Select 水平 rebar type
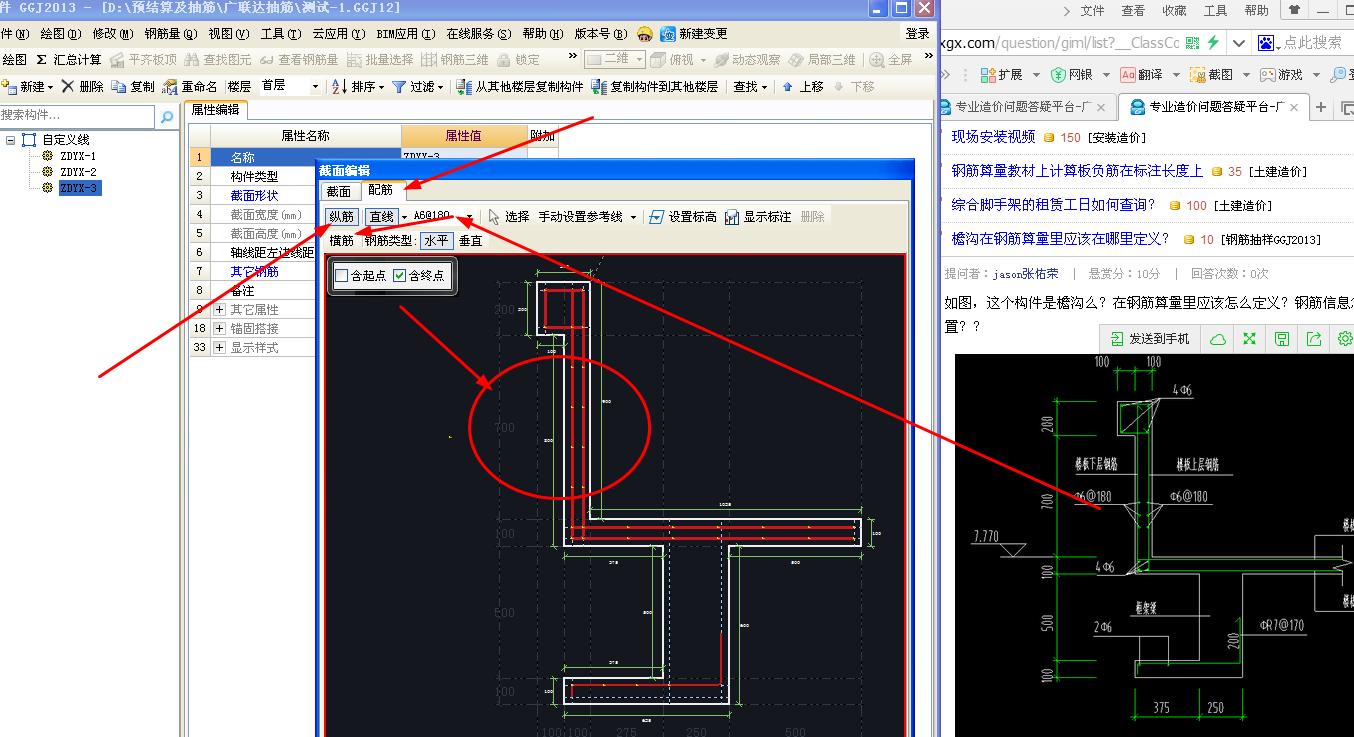1354x737 pixels. [x=436, y=241]
